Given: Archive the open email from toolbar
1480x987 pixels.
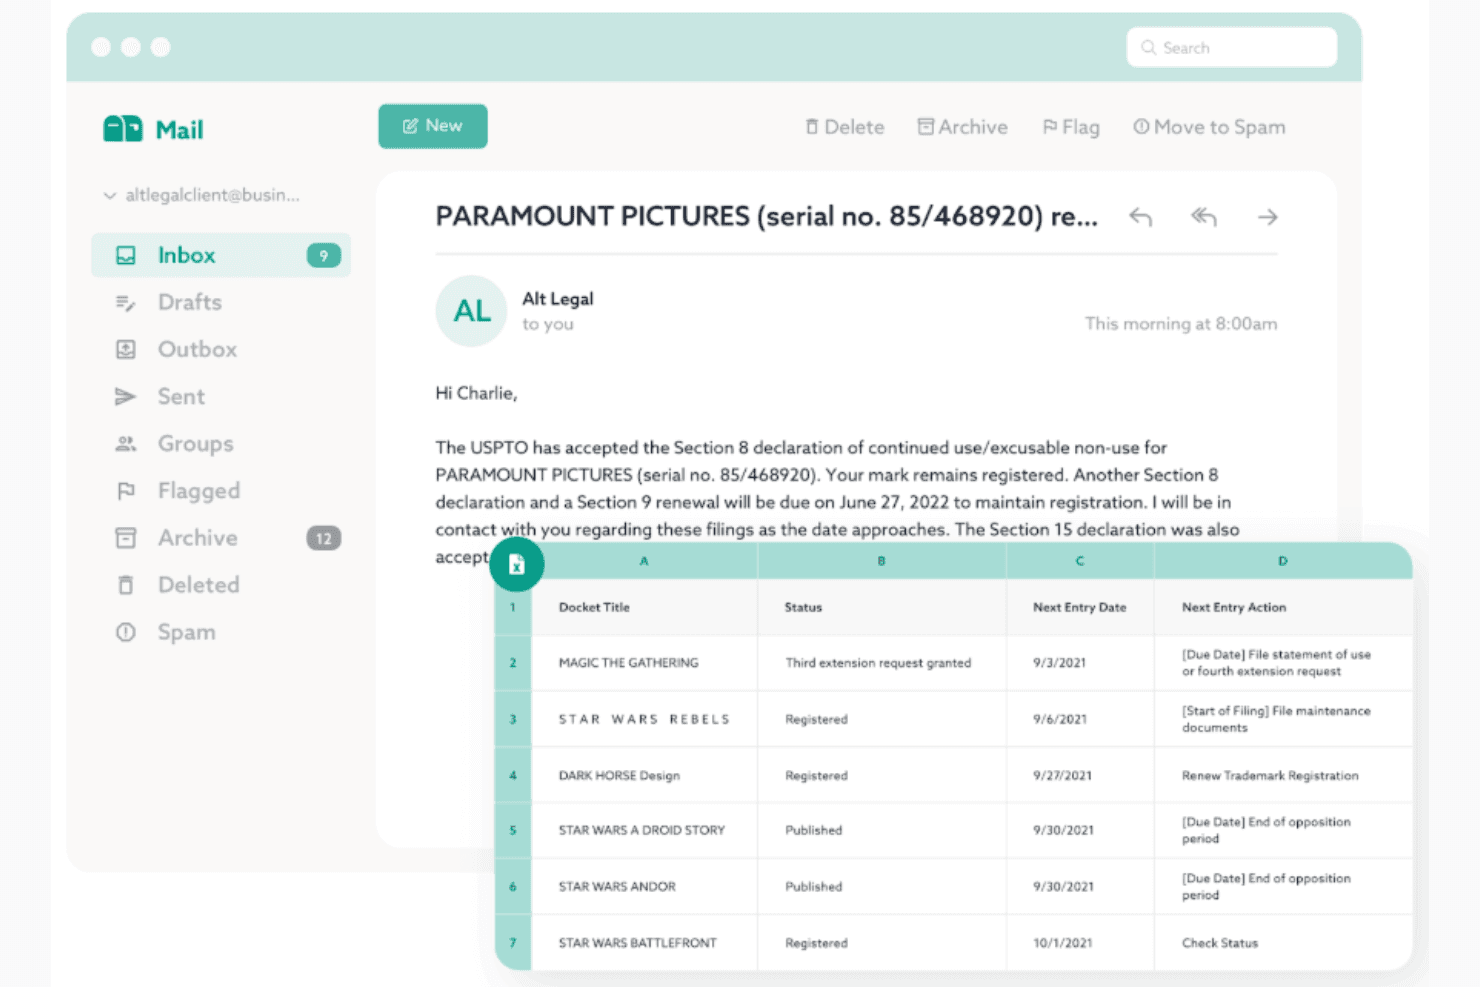Looking at the screenshot, I should 963,127.
